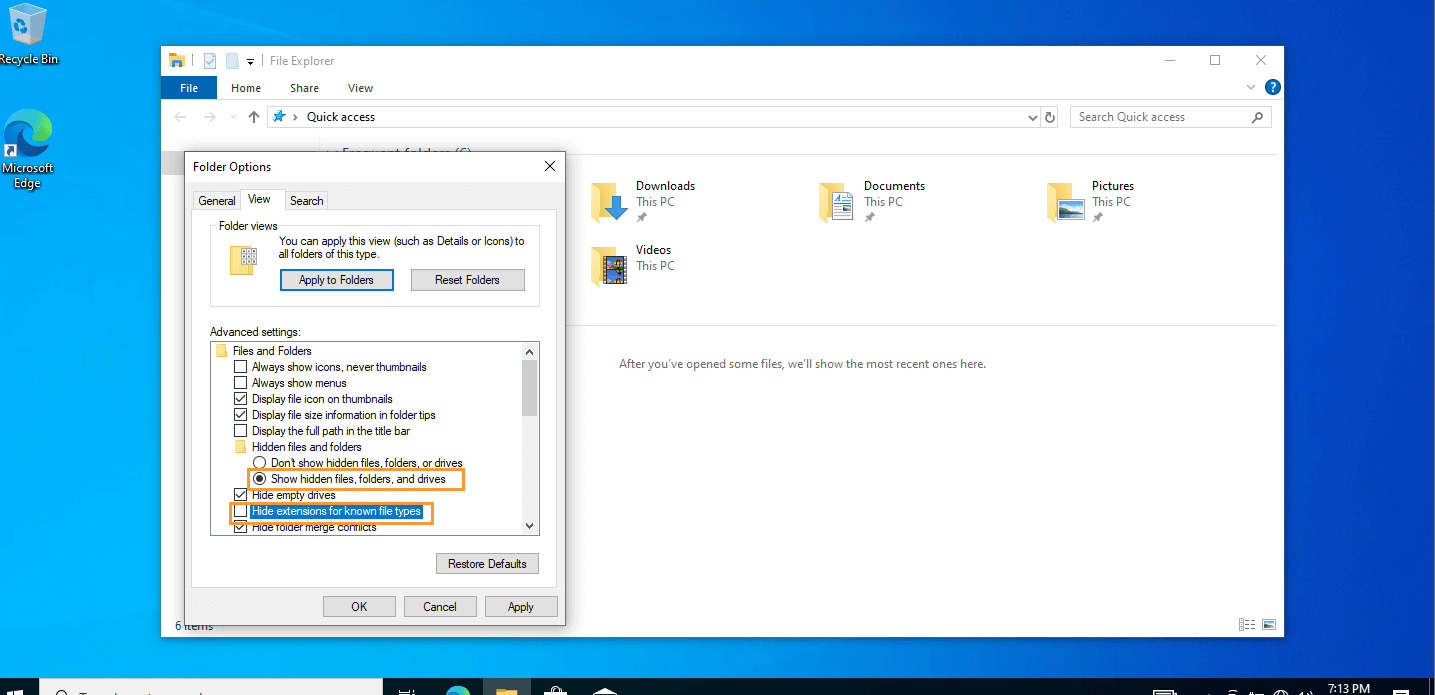The width and height of the screenshot is (1435, 695).
Task: Switch to General tab in Folder Options
Action: click(x=217, y=201)
